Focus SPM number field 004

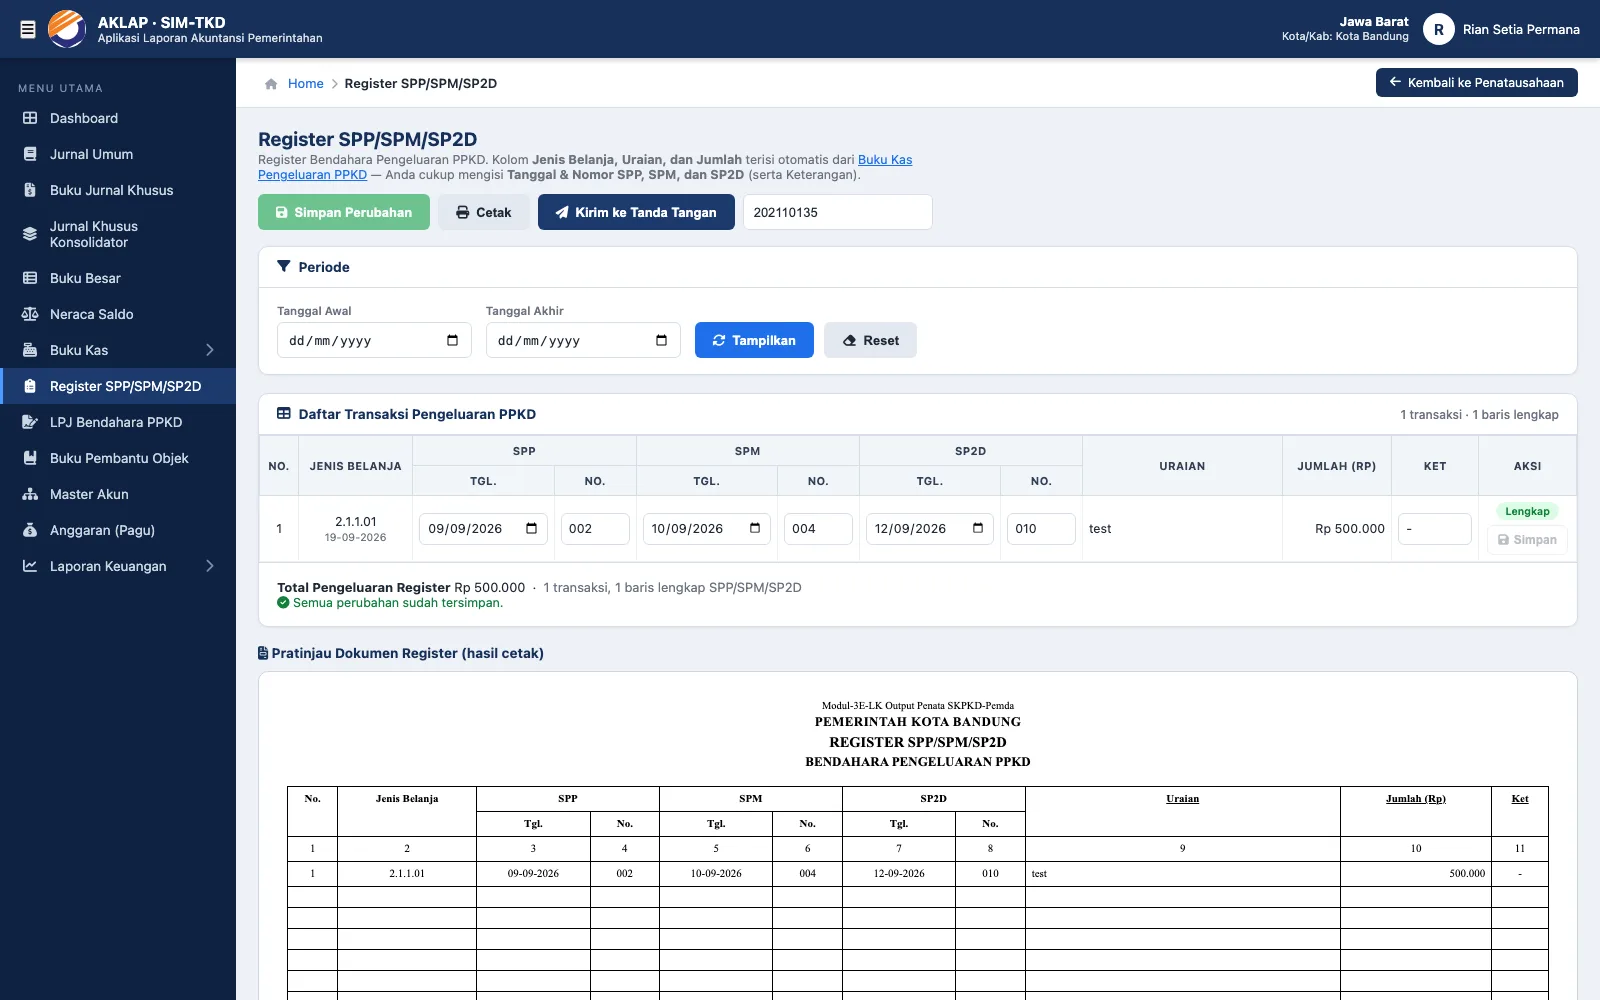pyautogui.click(x=818, y=529)
